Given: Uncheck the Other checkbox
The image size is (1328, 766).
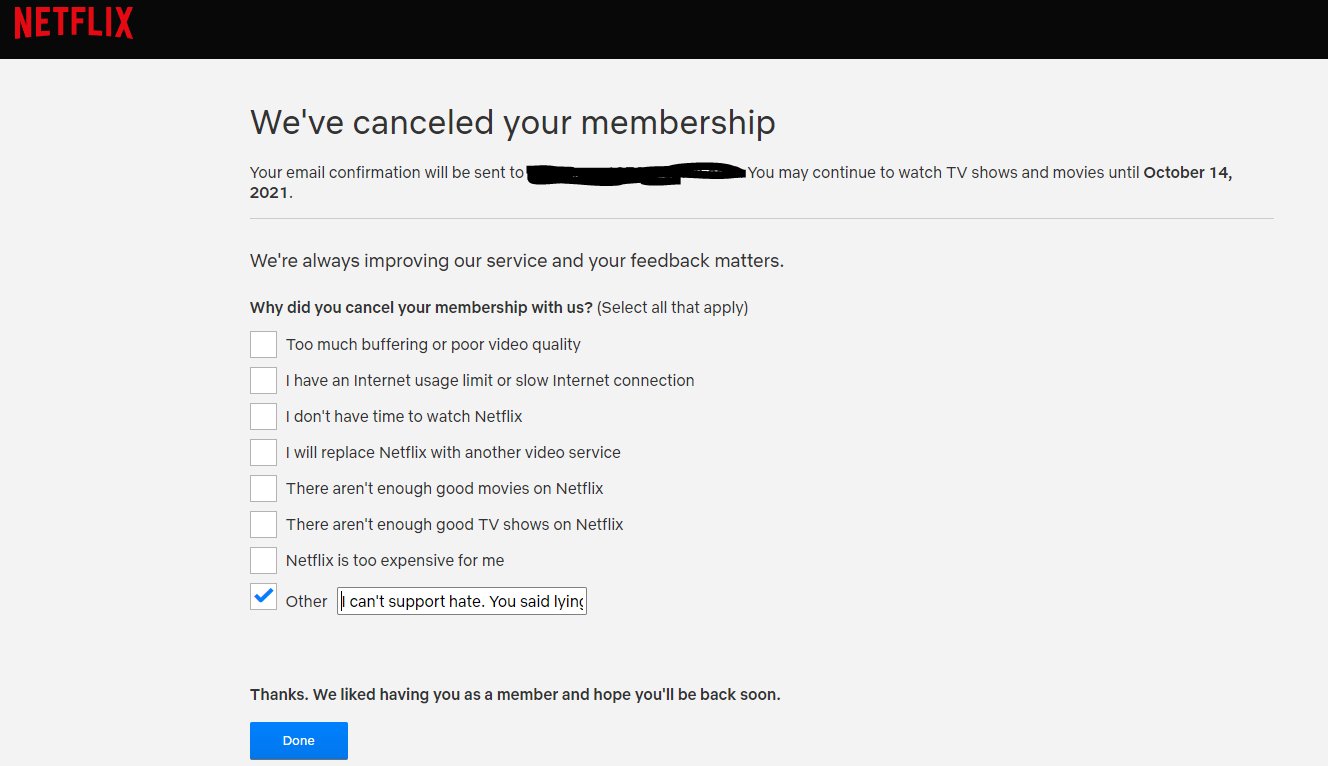Looking at the screenshot, I should (263, 597).
